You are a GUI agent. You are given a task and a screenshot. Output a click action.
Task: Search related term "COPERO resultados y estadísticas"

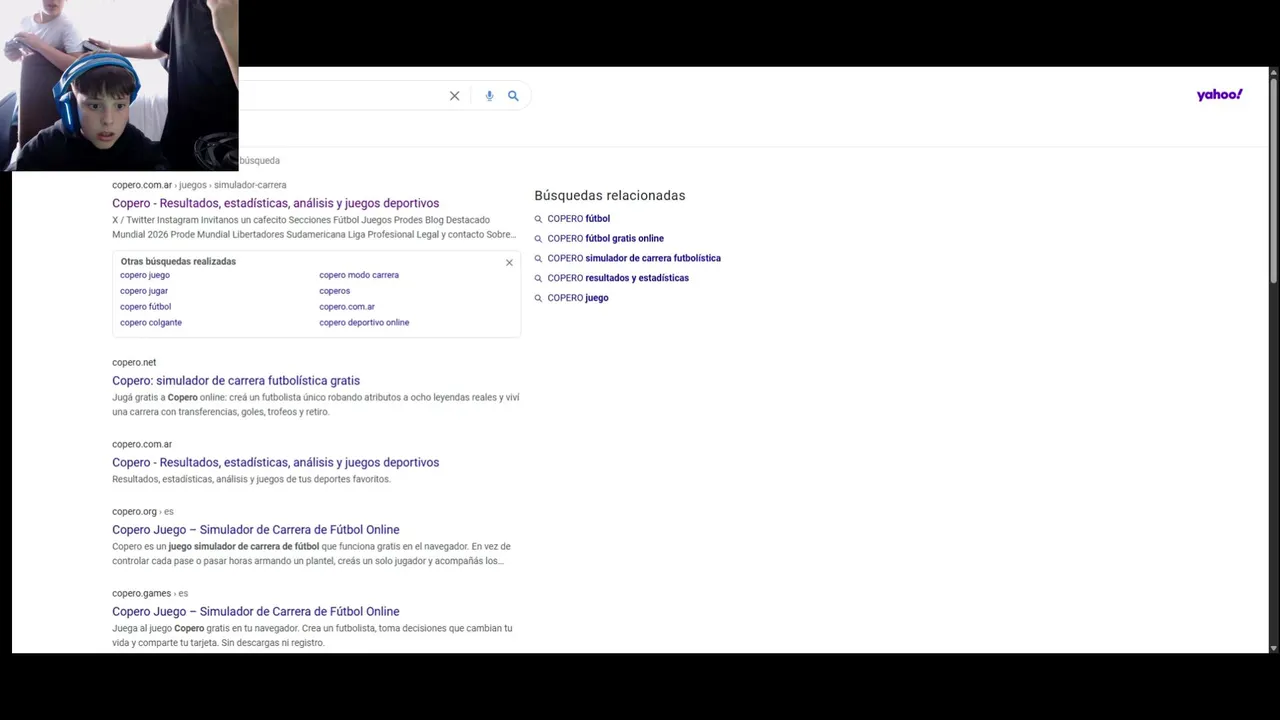coord(618,278)
